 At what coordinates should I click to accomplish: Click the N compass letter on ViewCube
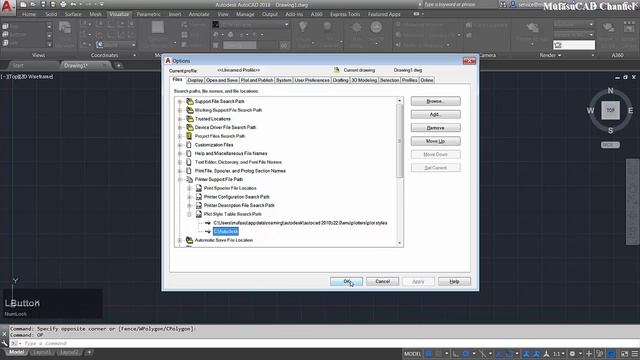click(x=610, y=91)
